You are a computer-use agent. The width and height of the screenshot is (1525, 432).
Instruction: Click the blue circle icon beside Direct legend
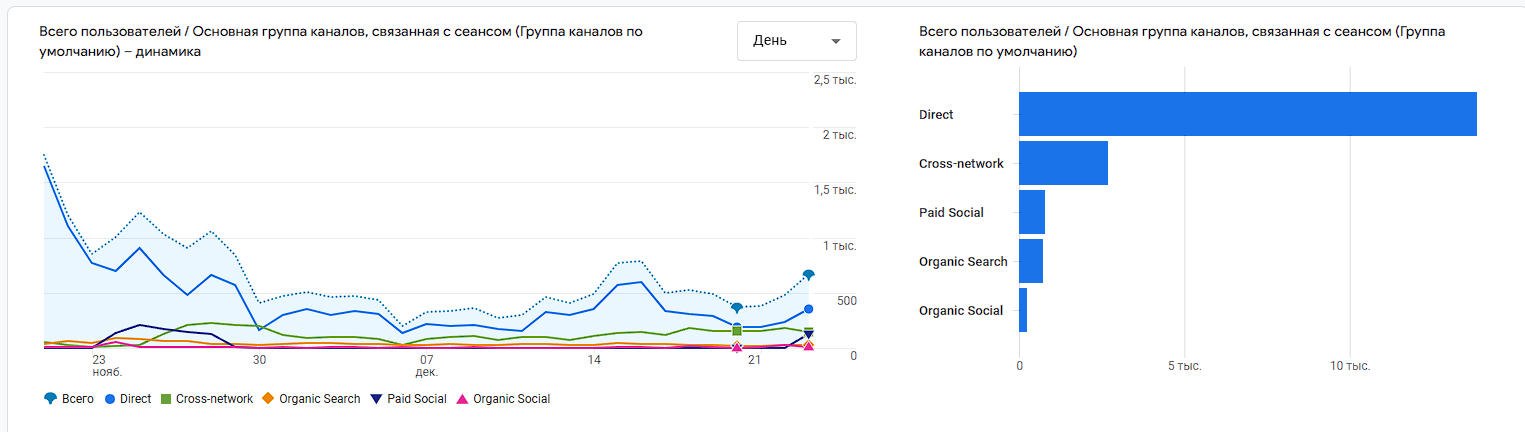click(109, 399)
